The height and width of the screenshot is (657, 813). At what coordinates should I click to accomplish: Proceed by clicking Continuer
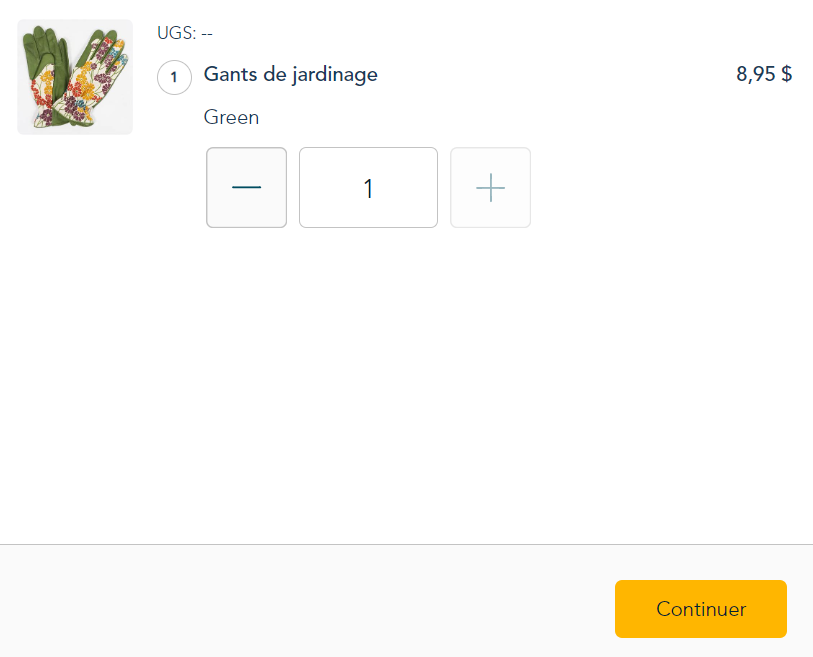coord(700,609)
